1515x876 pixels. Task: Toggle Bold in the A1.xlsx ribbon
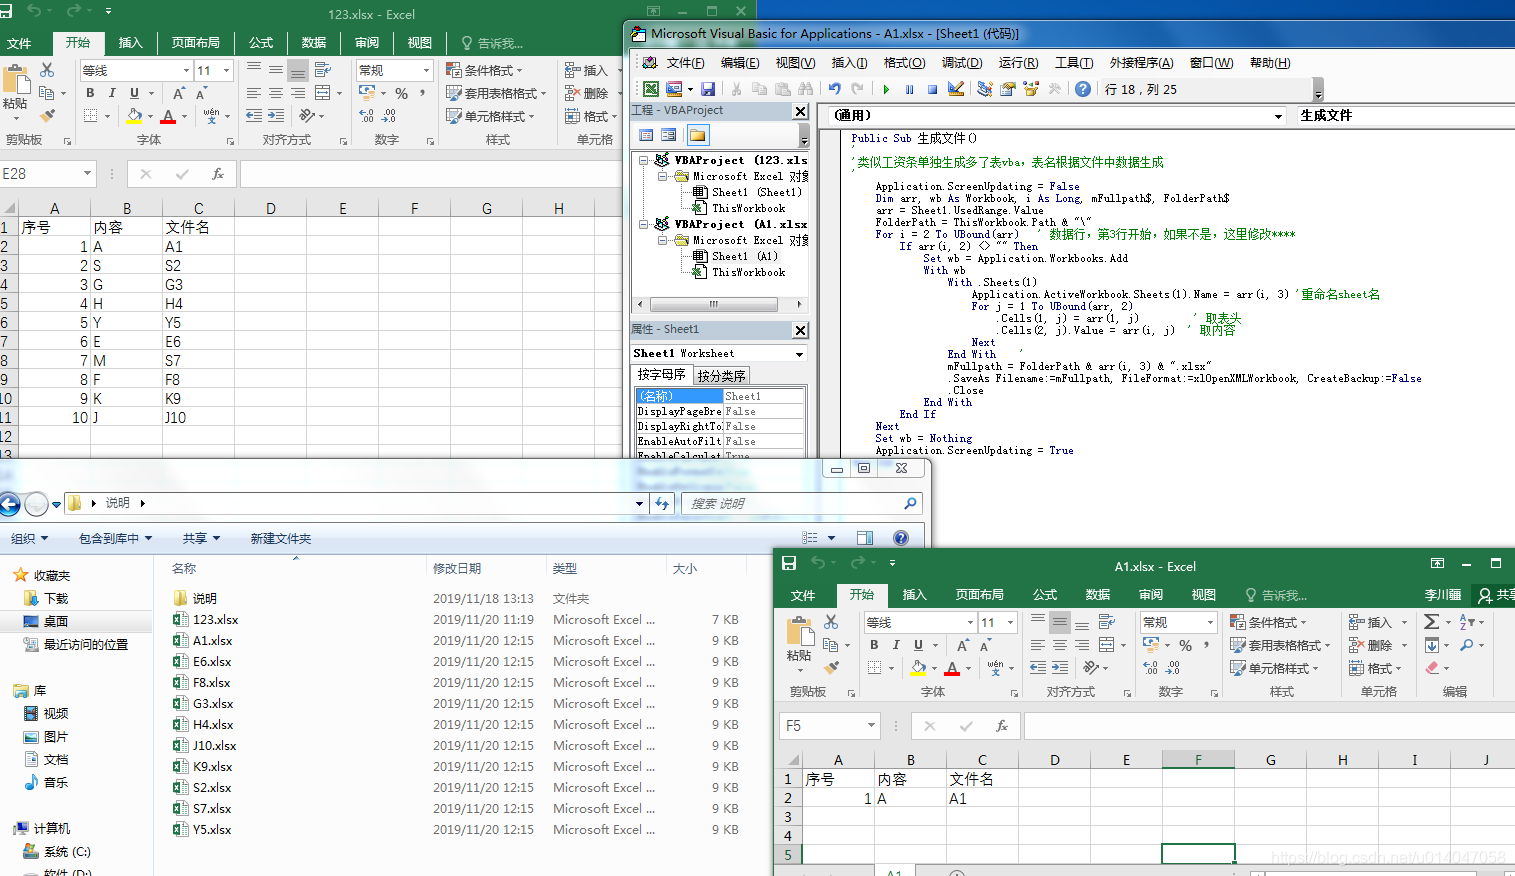[874, 645]
